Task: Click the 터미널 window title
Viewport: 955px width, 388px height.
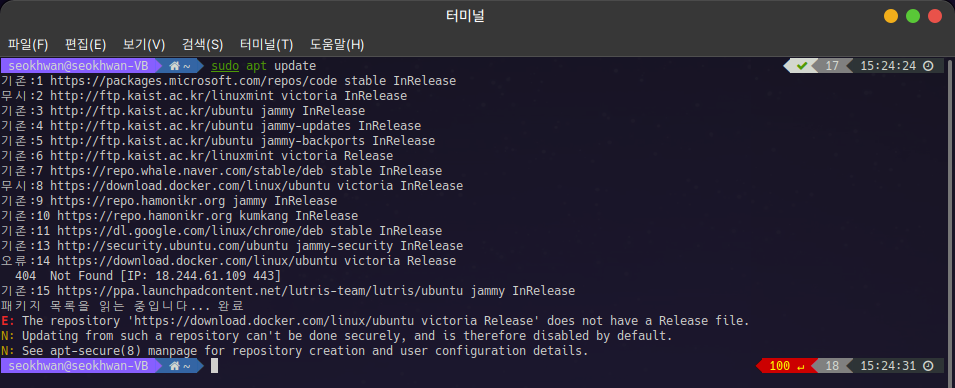Action: point(465,16)
